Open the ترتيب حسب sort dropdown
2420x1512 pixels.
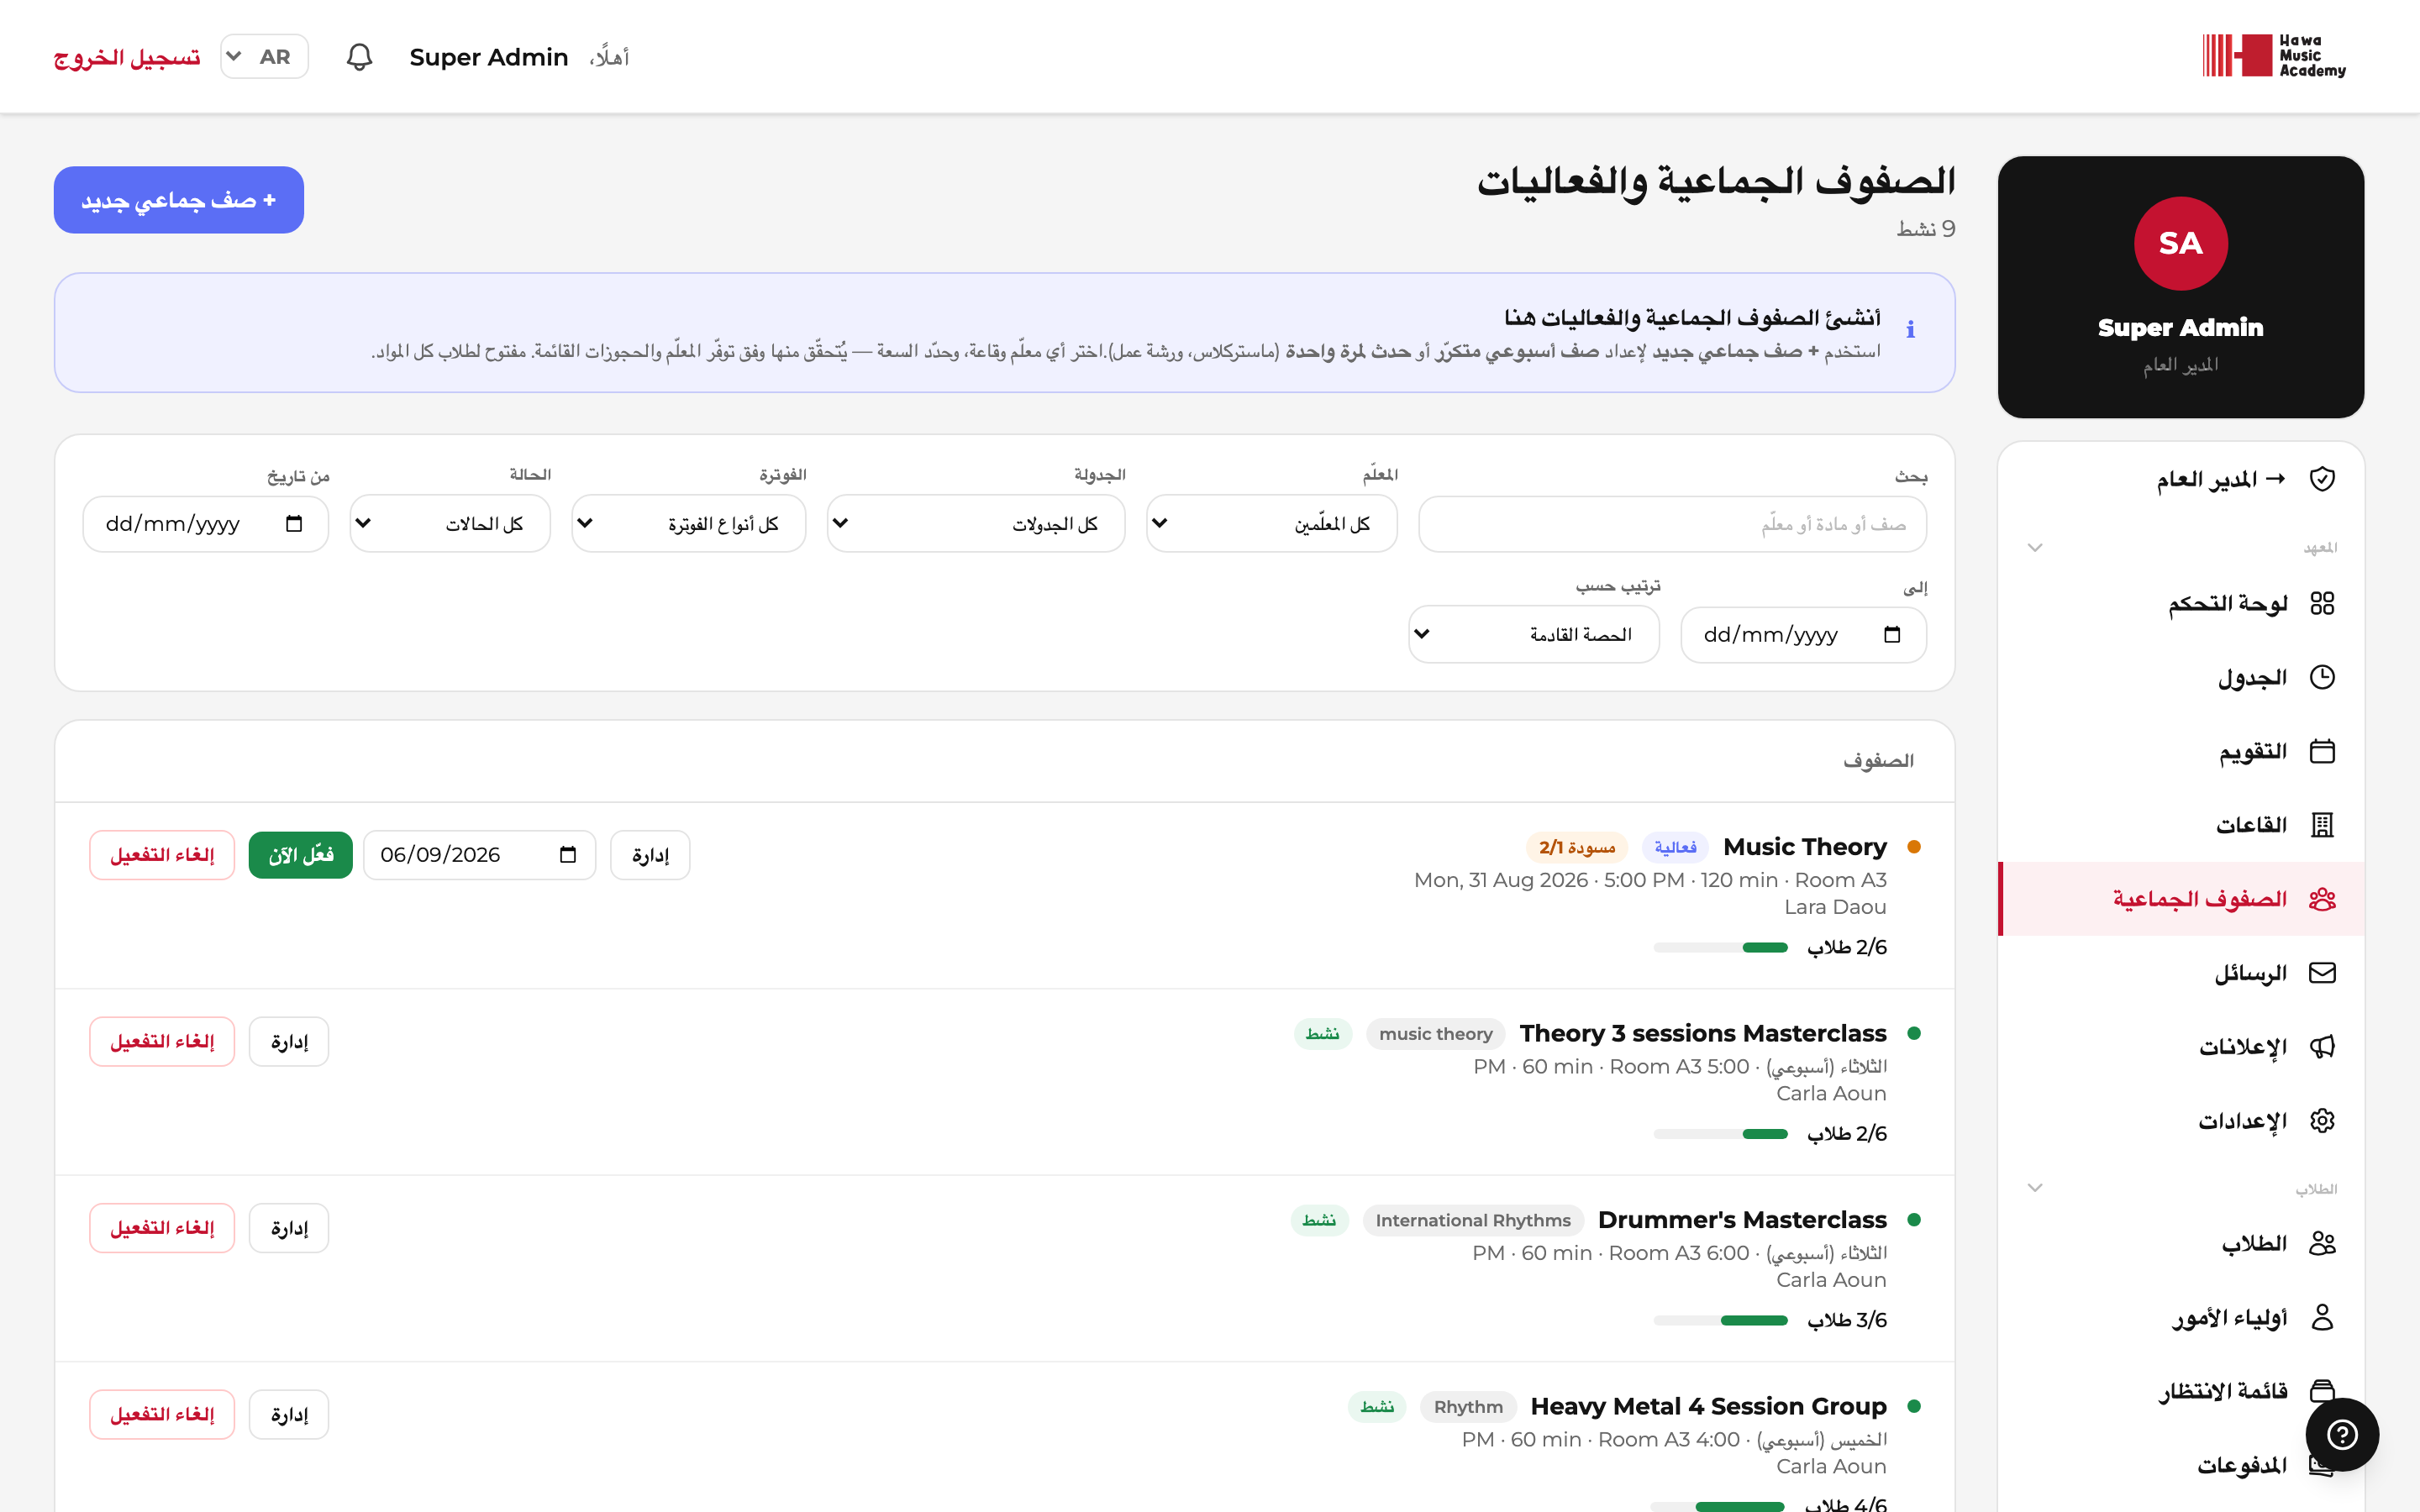1533,634
